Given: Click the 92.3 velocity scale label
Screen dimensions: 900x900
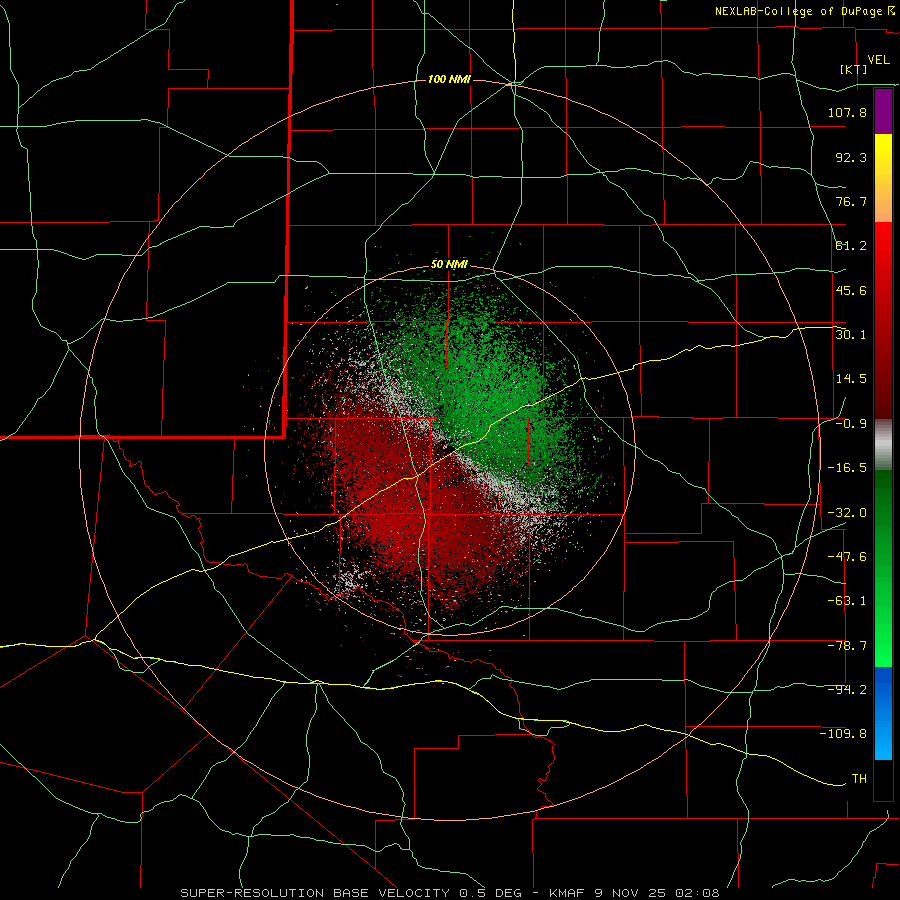Looking at the screenshot, I should [851, 157].
